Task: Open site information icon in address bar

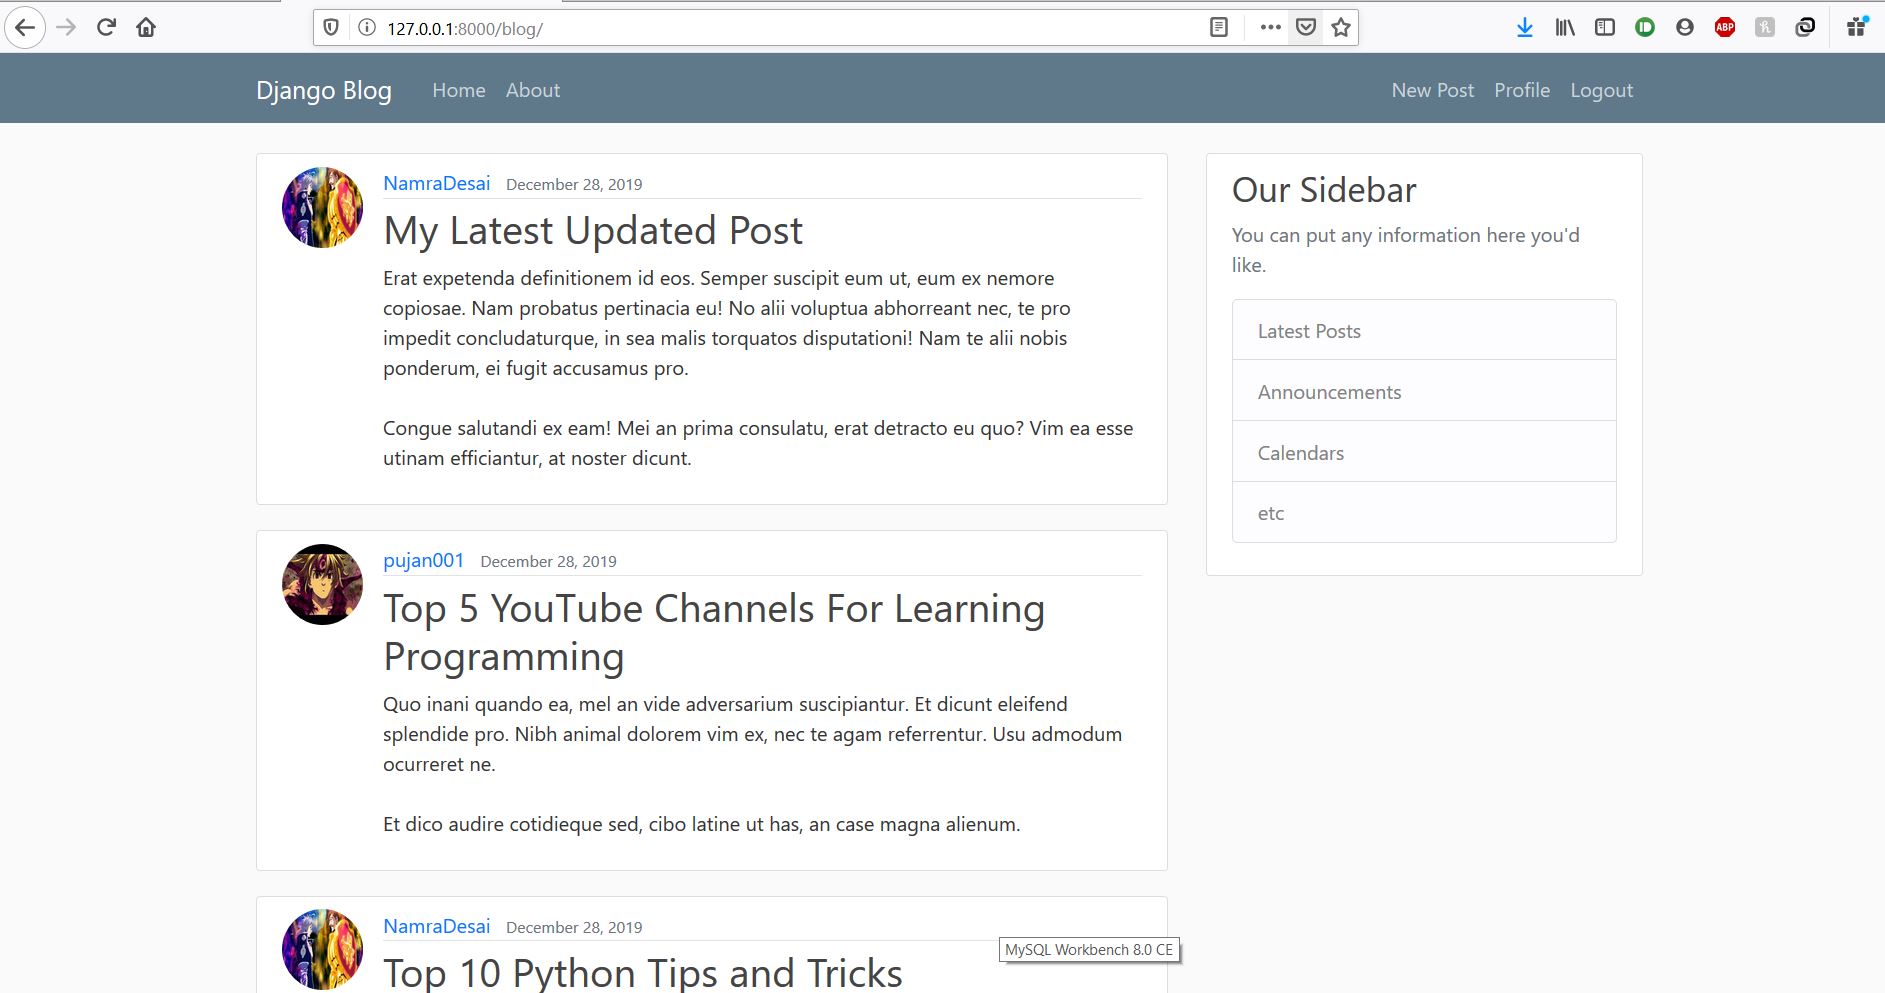Action: (x=367, y=28)
